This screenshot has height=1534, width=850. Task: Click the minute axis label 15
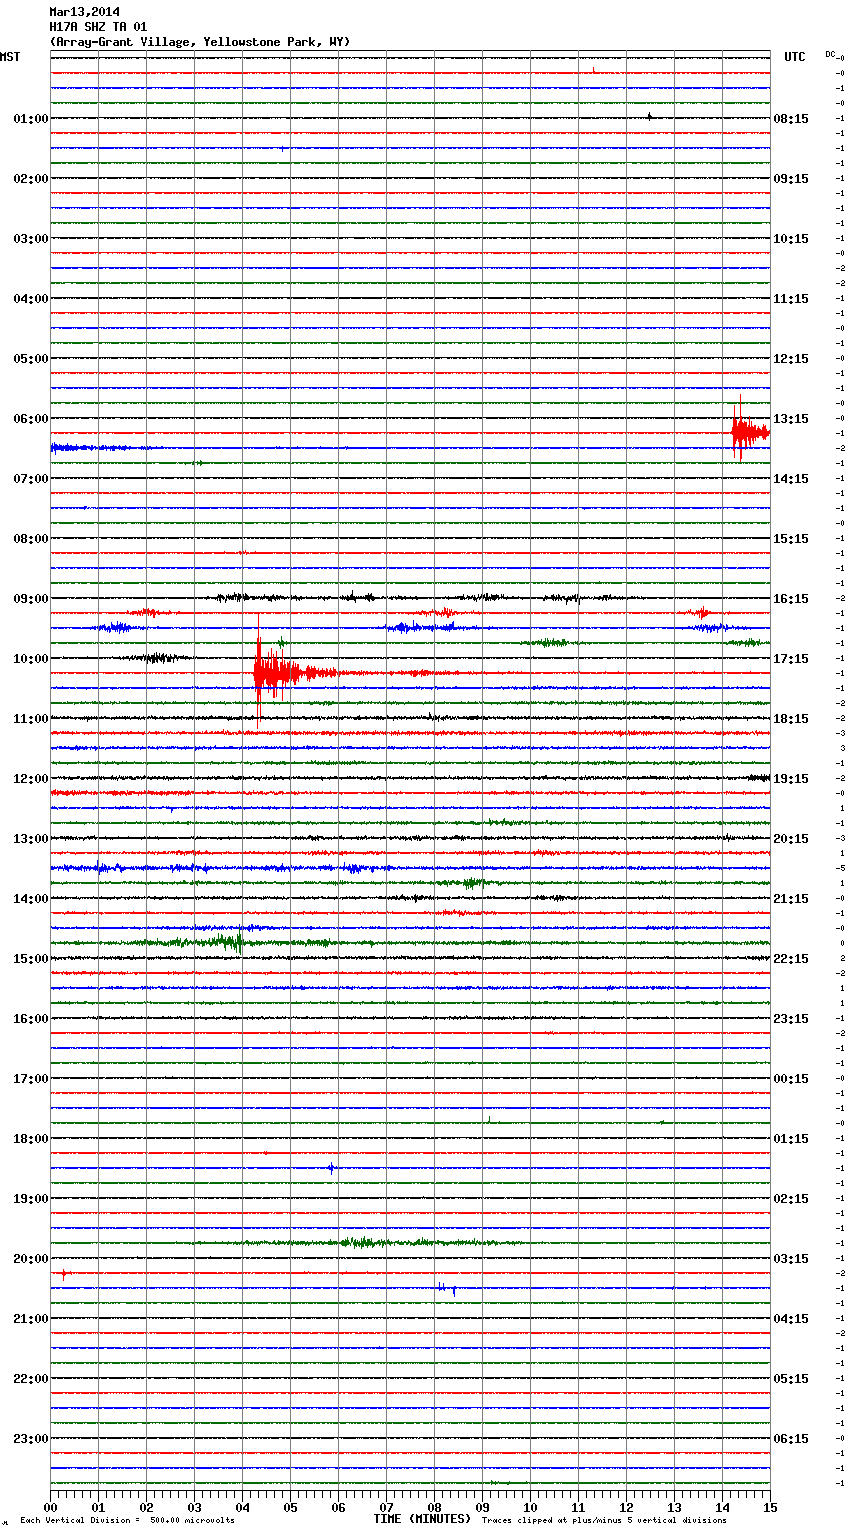770,1507
